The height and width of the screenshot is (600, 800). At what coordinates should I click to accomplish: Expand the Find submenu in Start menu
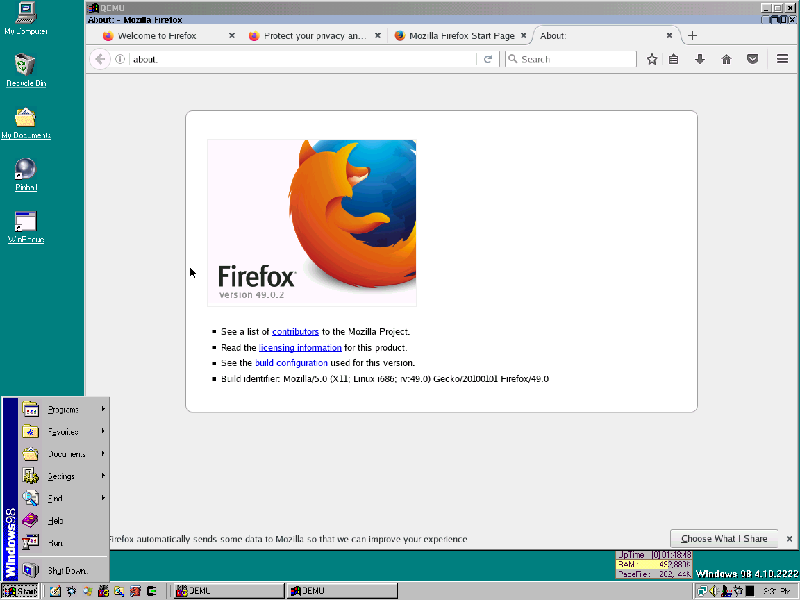(63, 498)
